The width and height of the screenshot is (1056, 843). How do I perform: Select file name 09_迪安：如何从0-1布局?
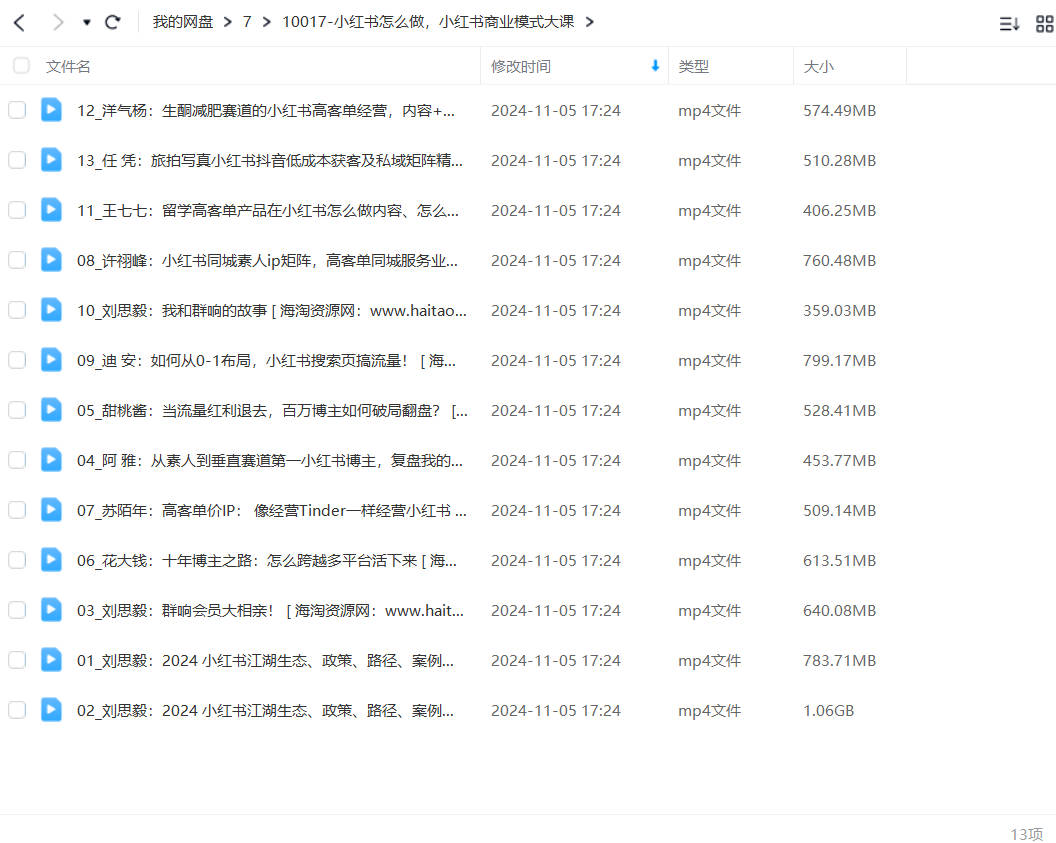tap(266, 360)
